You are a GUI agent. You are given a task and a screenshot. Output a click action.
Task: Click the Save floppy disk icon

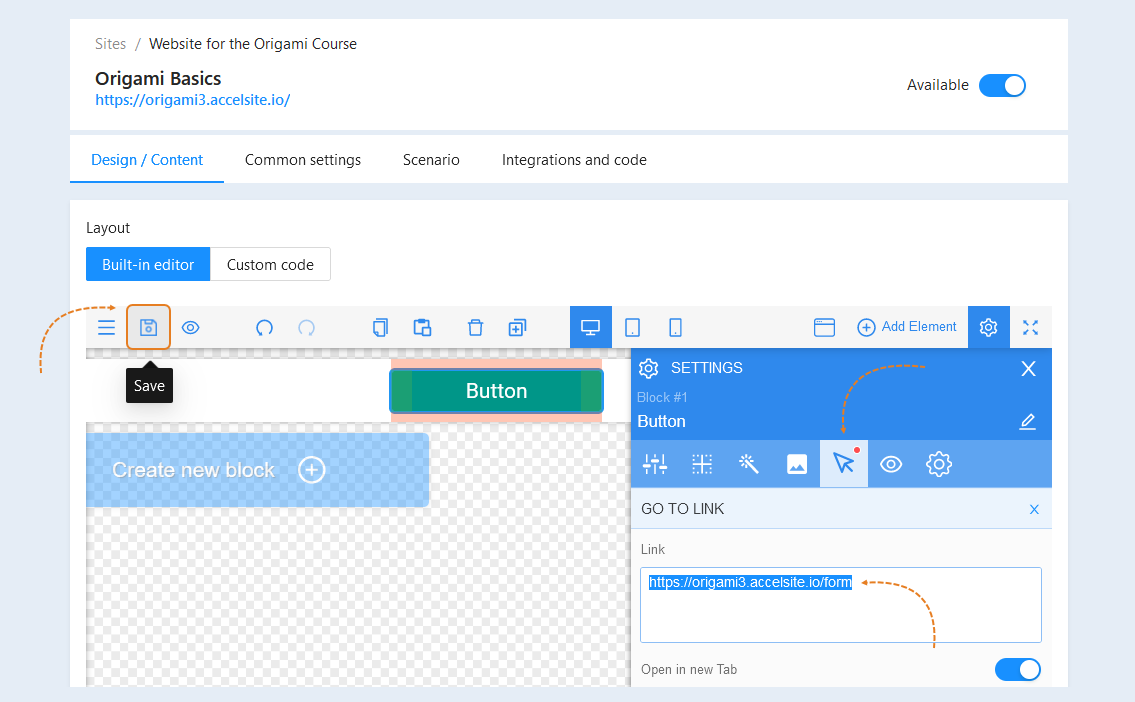148,327
